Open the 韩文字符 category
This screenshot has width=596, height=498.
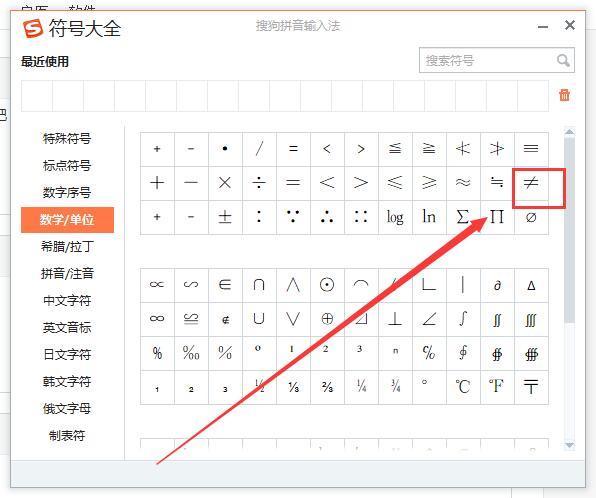point(67,381)
